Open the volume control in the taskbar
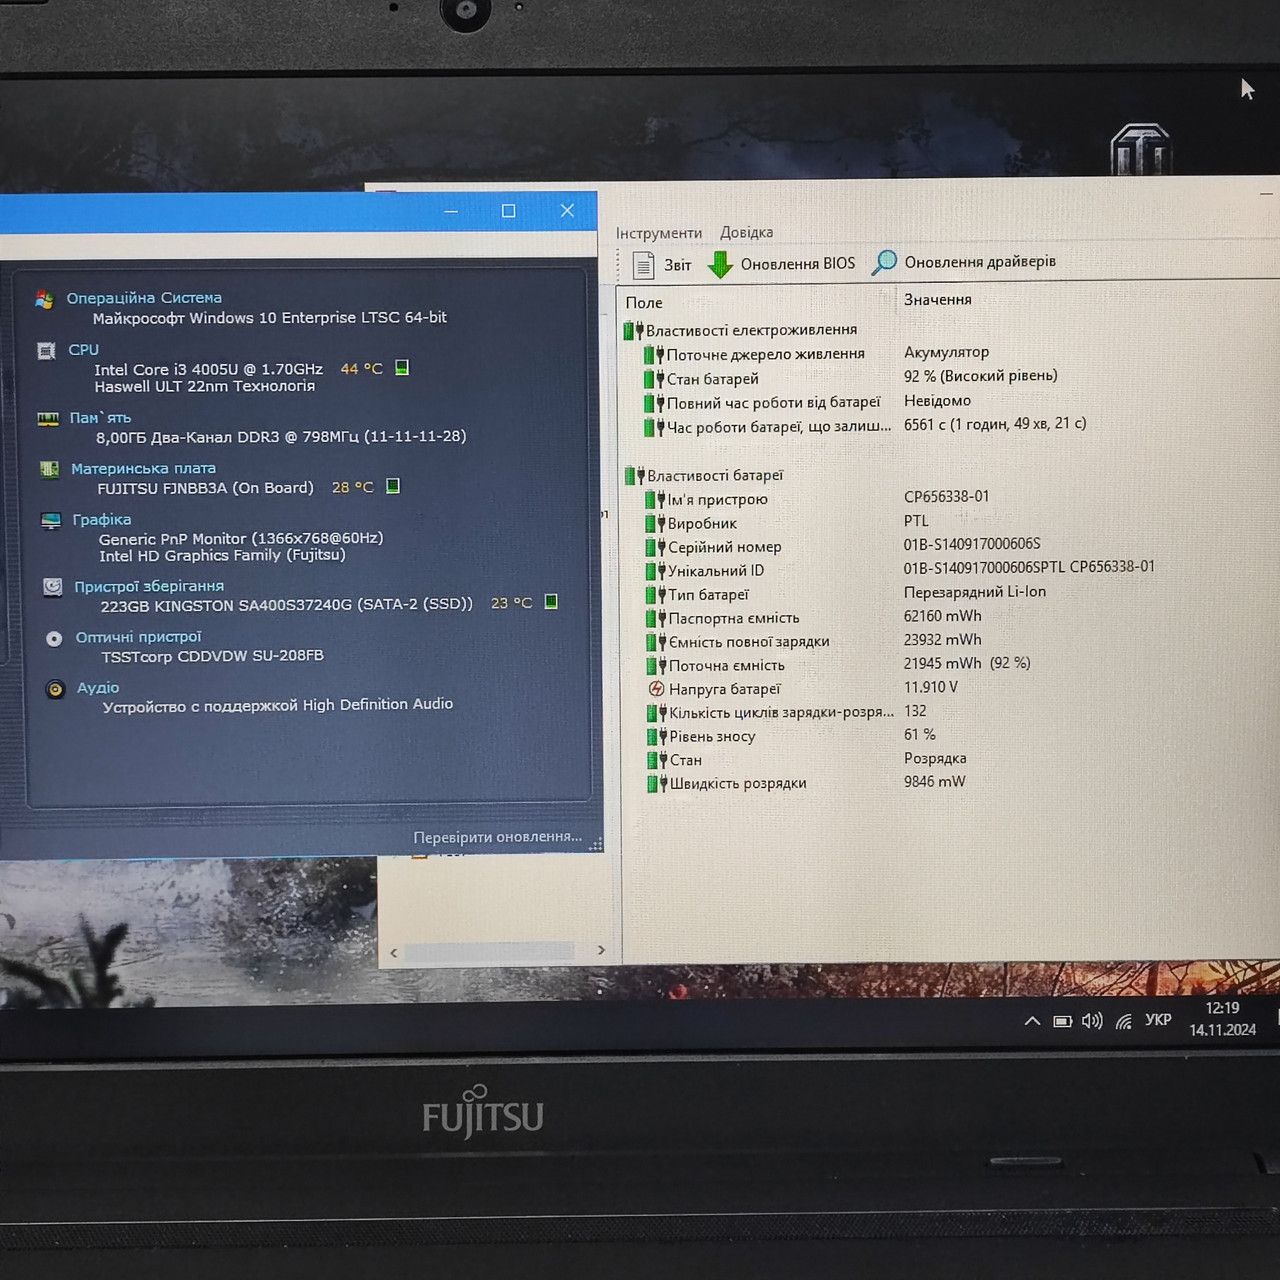The height and width of the screenshot is (1280, 1280). 1092,1021
